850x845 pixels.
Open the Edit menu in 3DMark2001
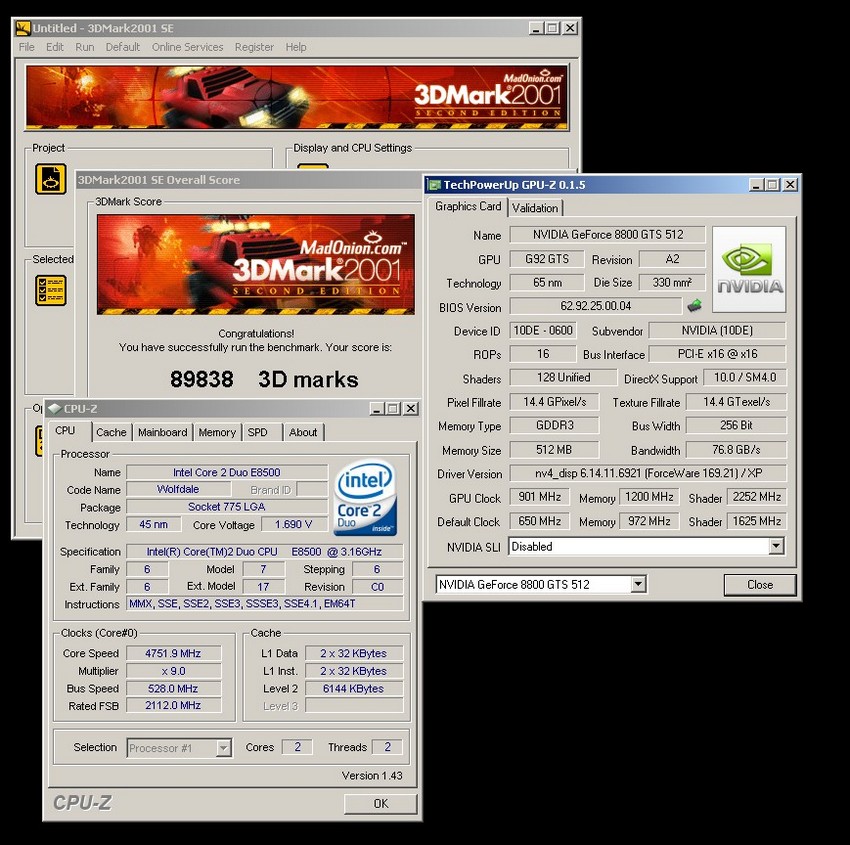tap(55, 47)
